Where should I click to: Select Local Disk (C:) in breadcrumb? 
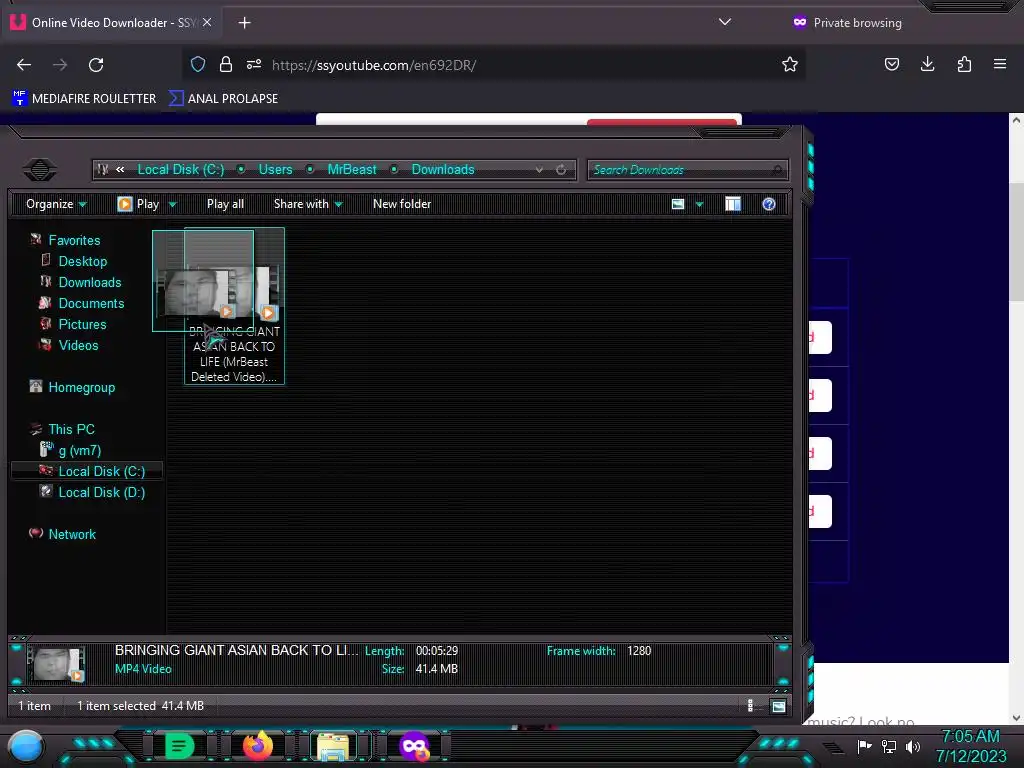click(180, 169)
